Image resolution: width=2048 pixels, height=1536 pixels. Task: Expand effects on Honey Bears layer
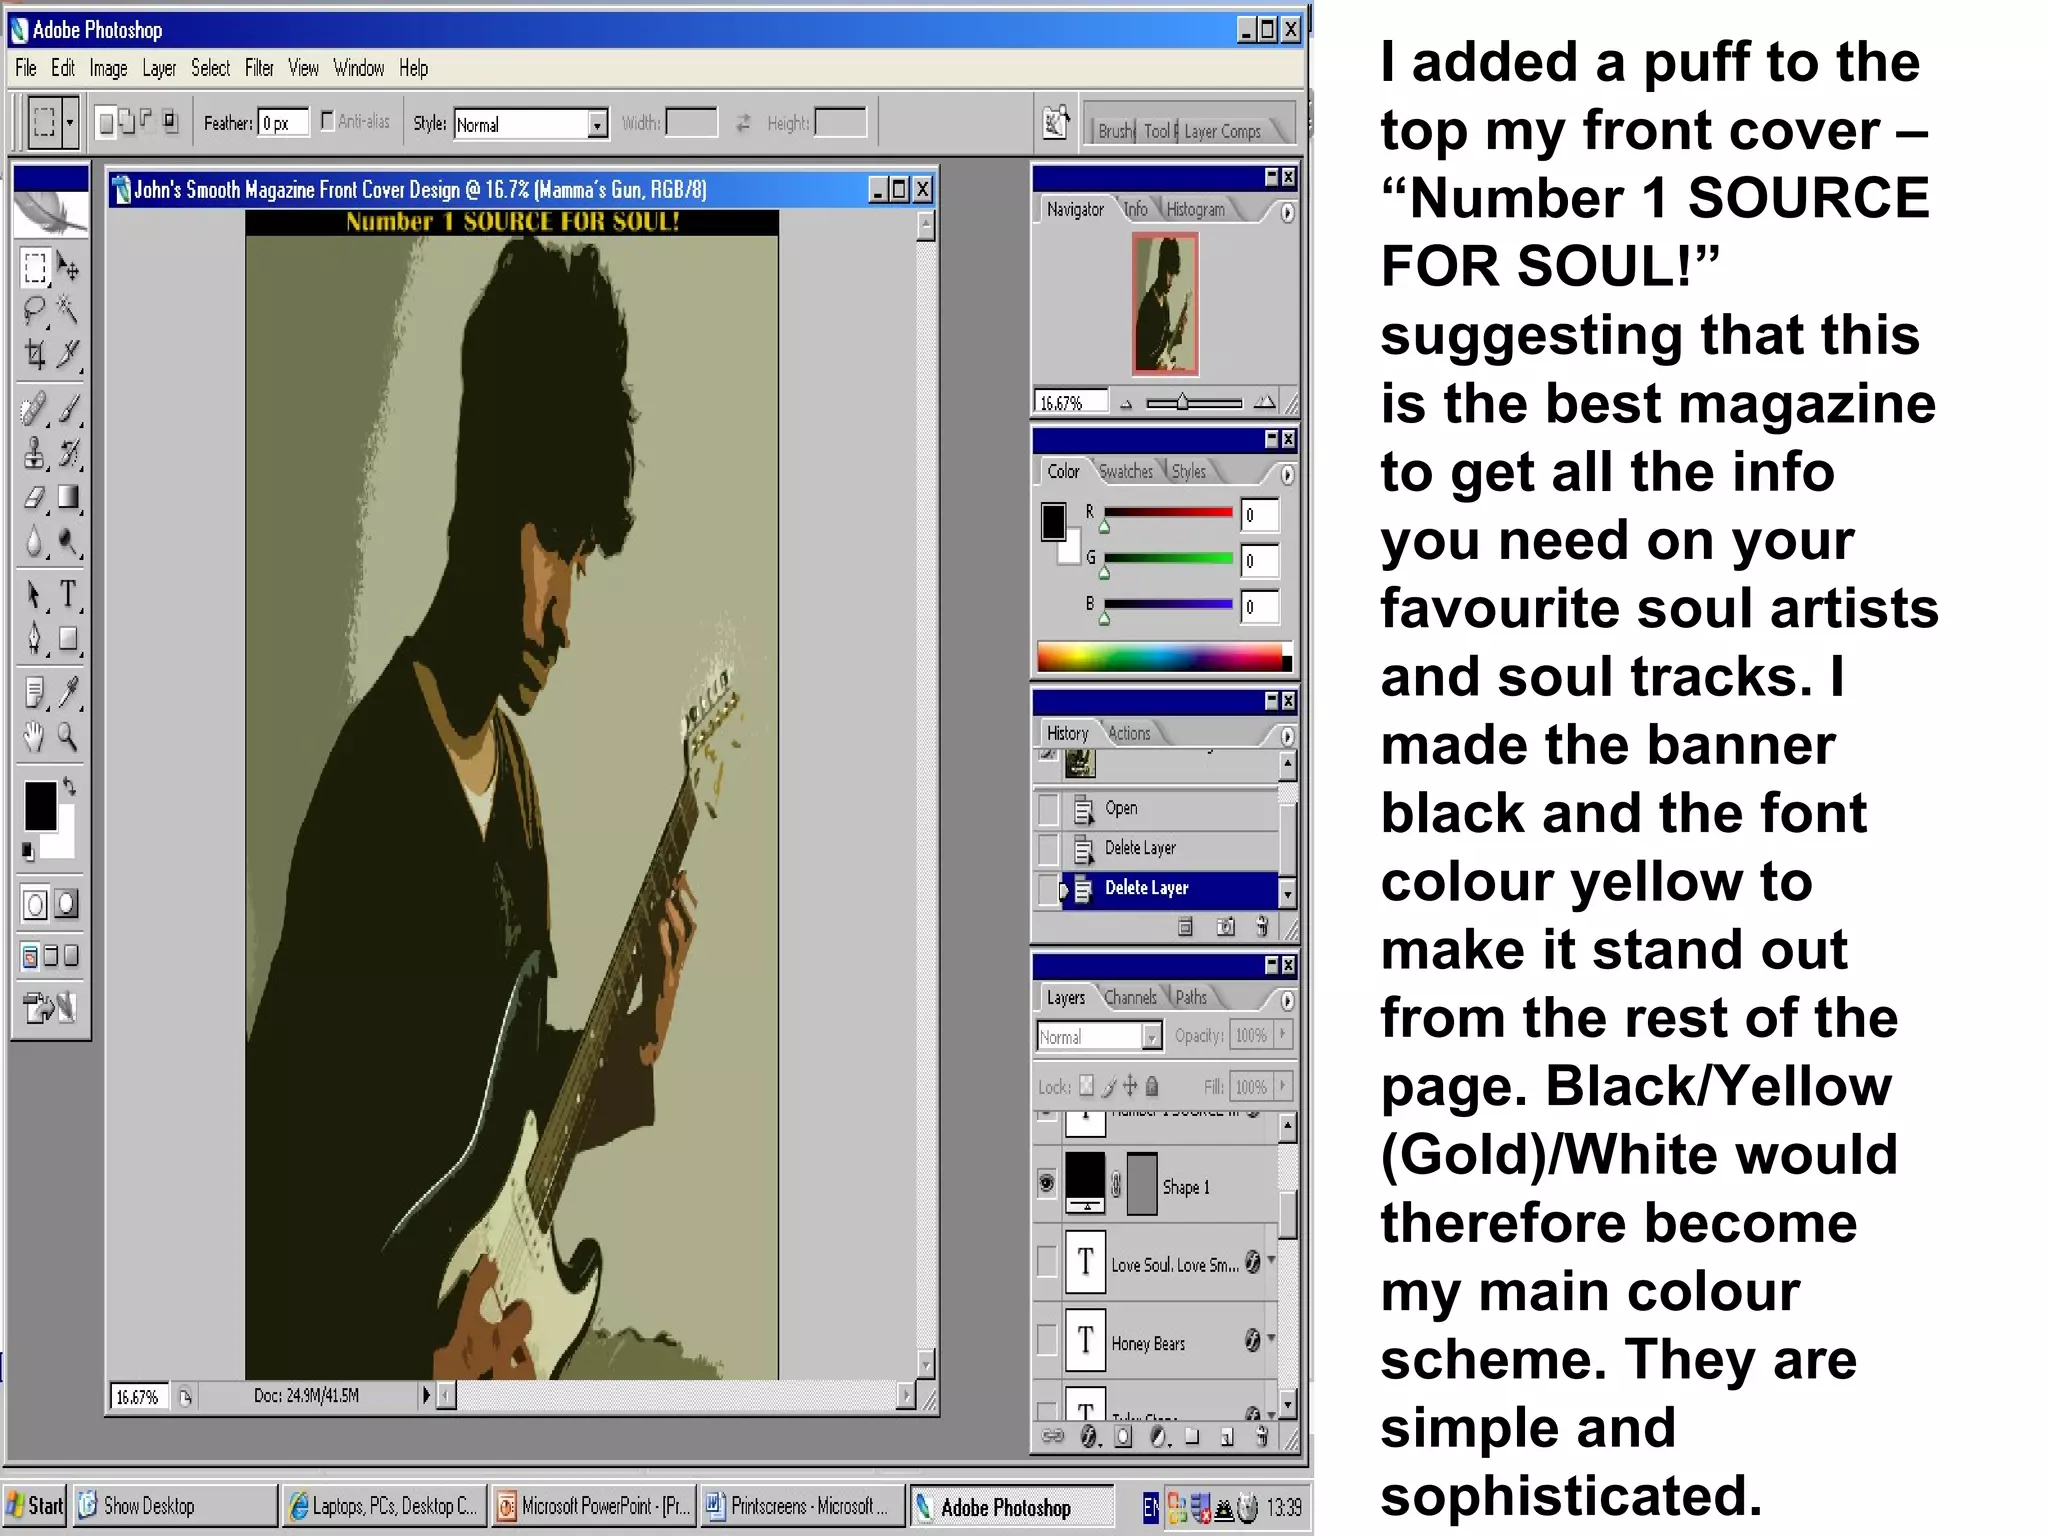point(1271,1337)
